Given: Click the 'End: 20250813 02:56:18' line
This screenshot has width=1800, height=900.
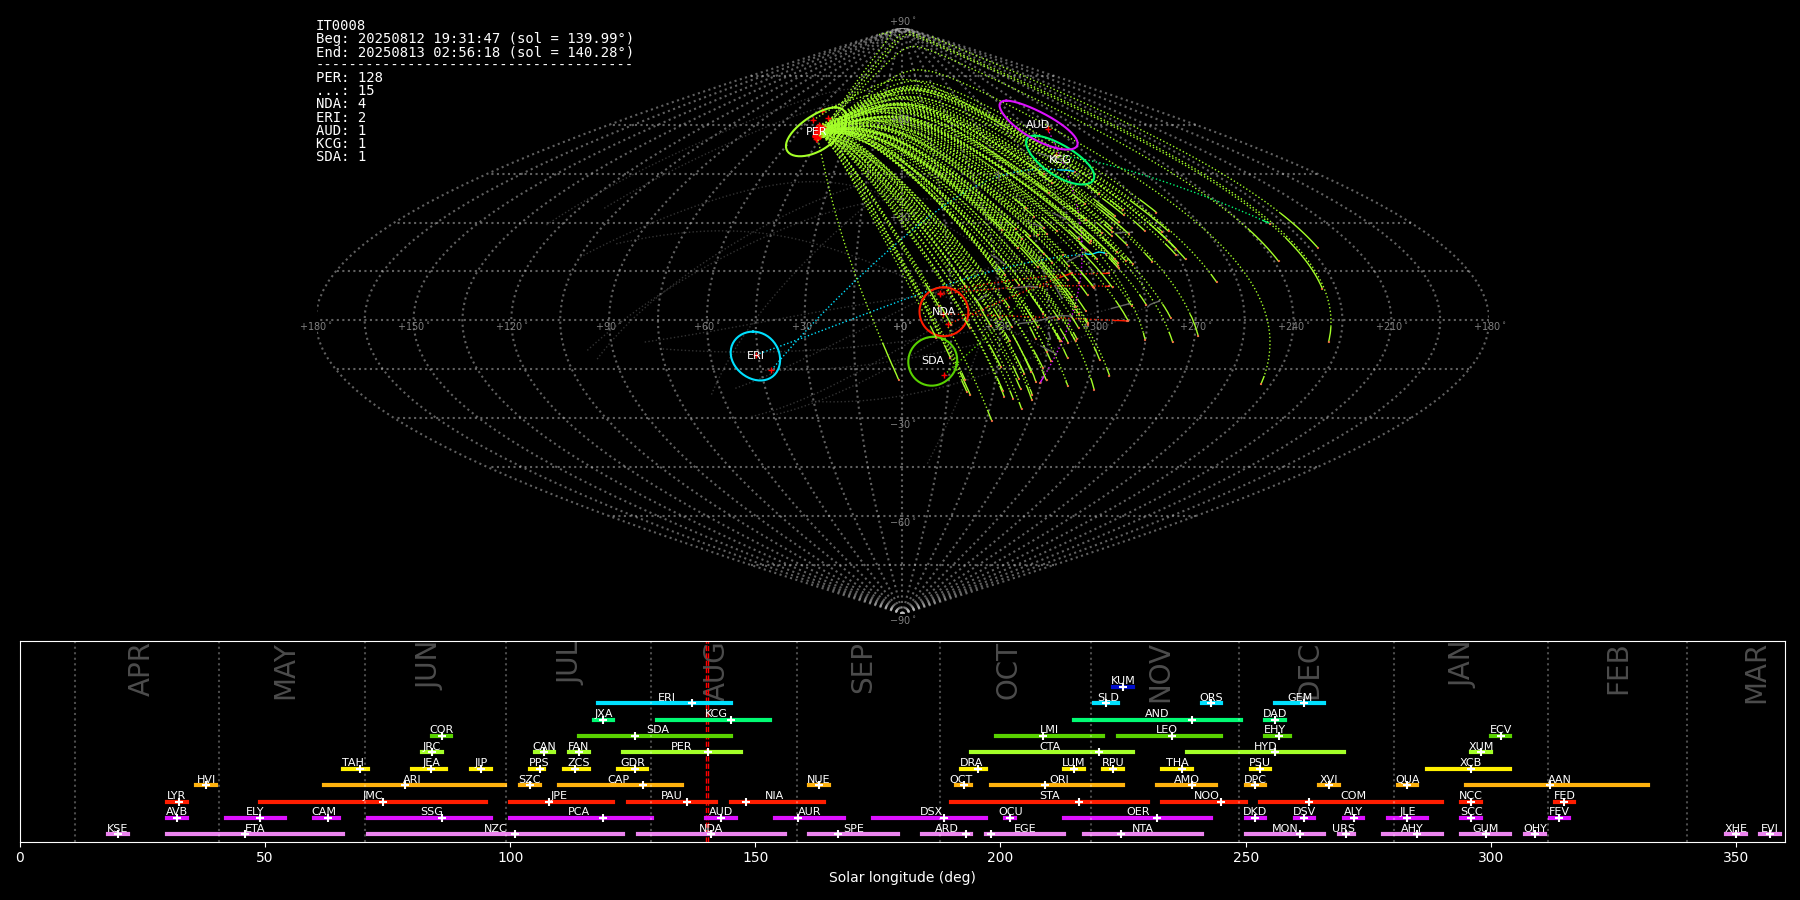Looking at the screenshot, I should 475,52.
